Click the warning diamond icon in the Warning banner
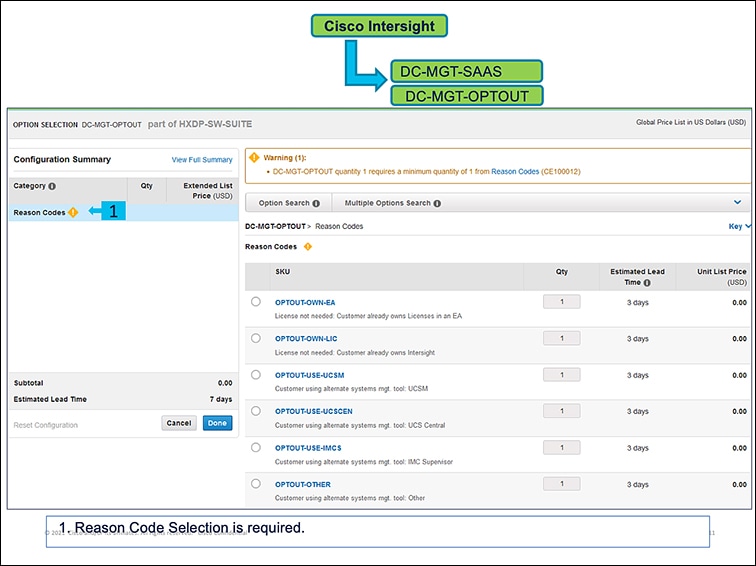This screenshot has width=756, height=566. coord(254,157)
